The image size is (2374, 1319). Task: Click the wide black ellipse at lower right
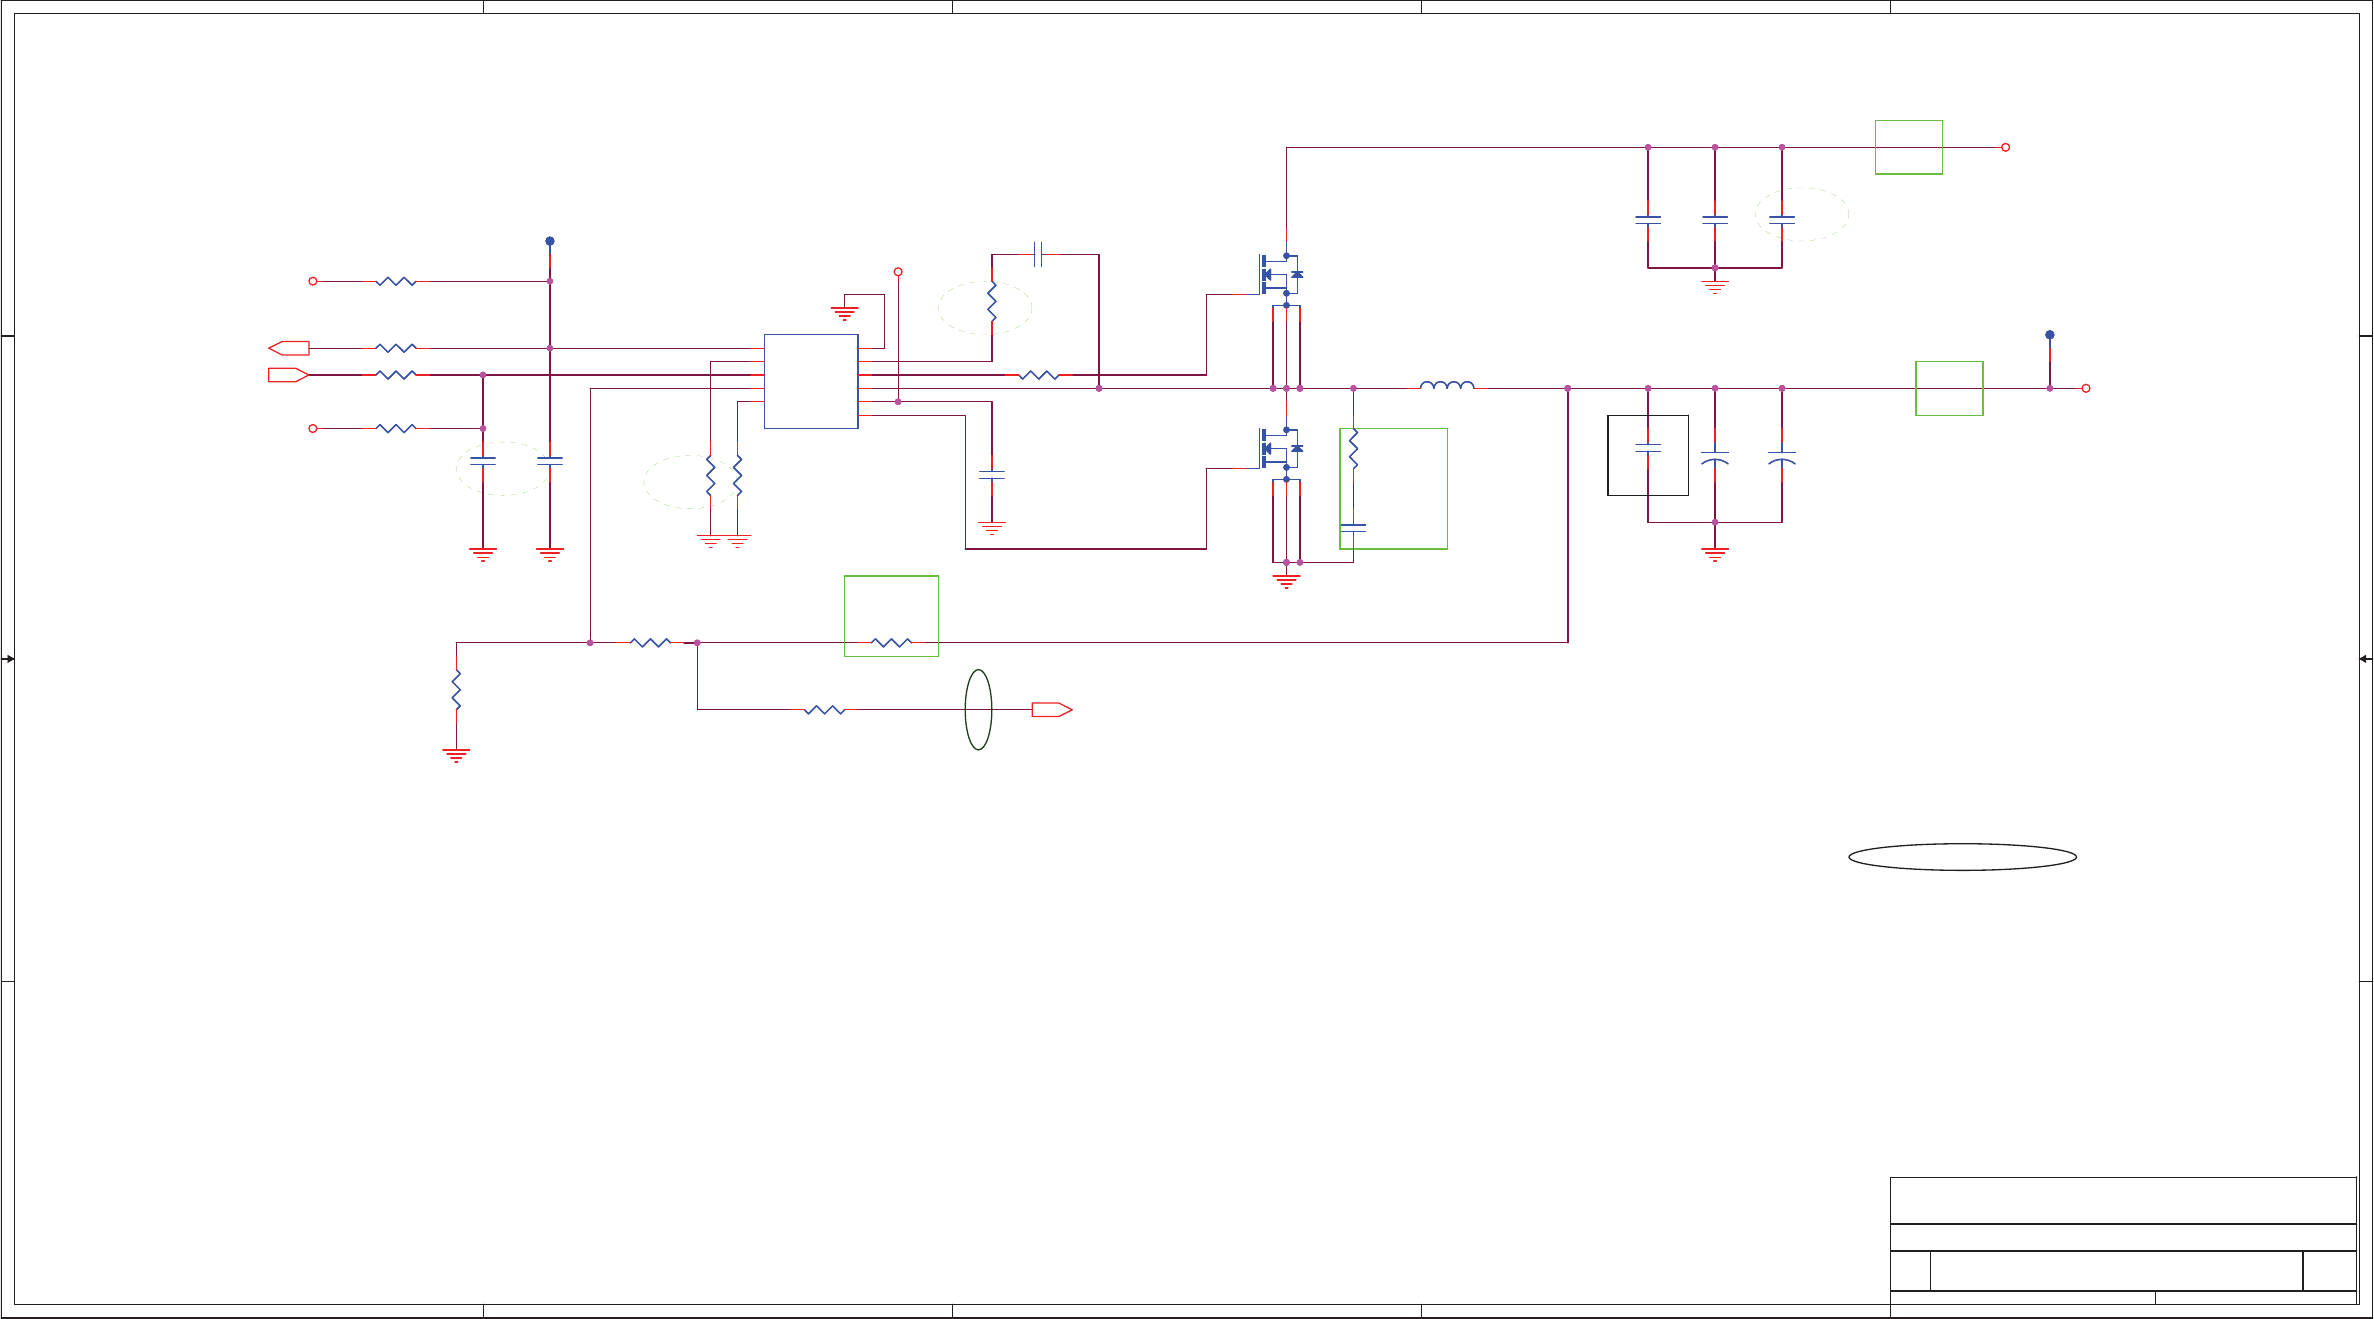1962,857
